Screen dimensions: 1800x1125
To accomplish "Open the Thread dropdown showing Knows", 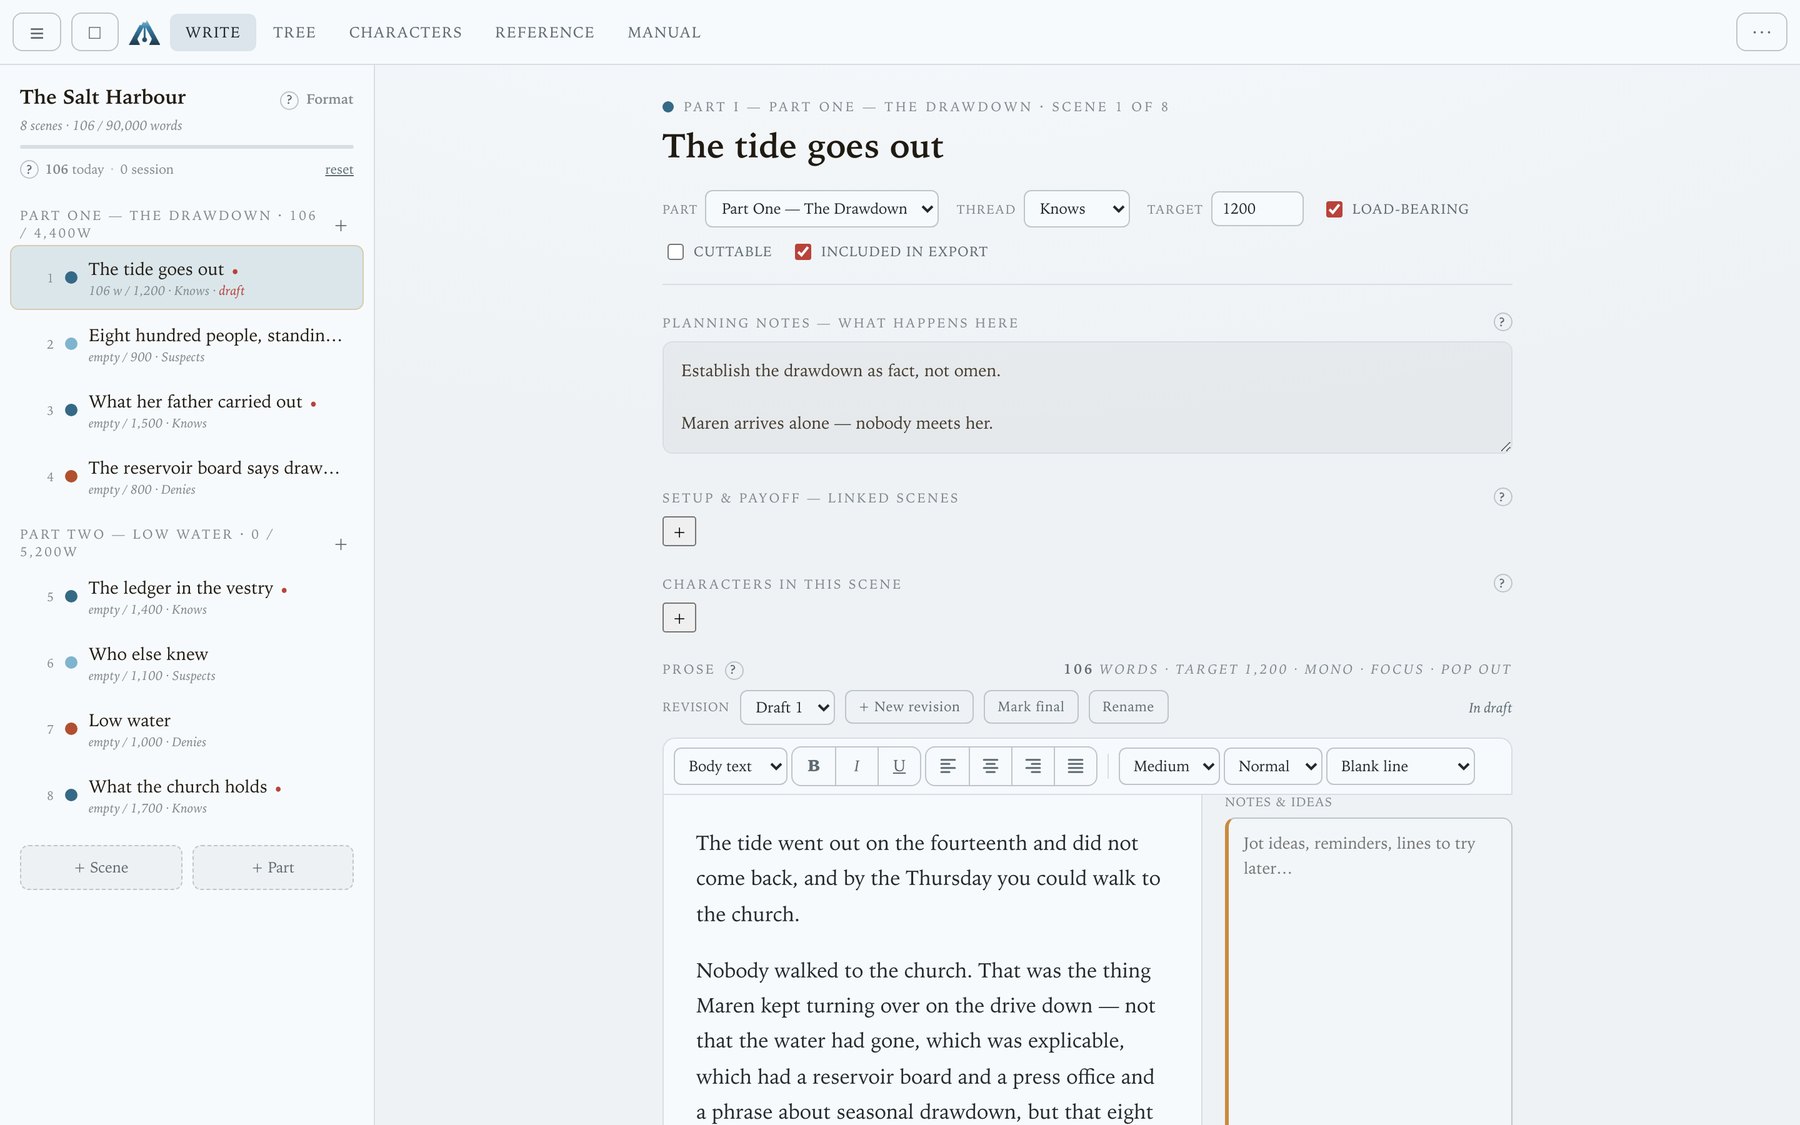I will (x=1077, y=209).
